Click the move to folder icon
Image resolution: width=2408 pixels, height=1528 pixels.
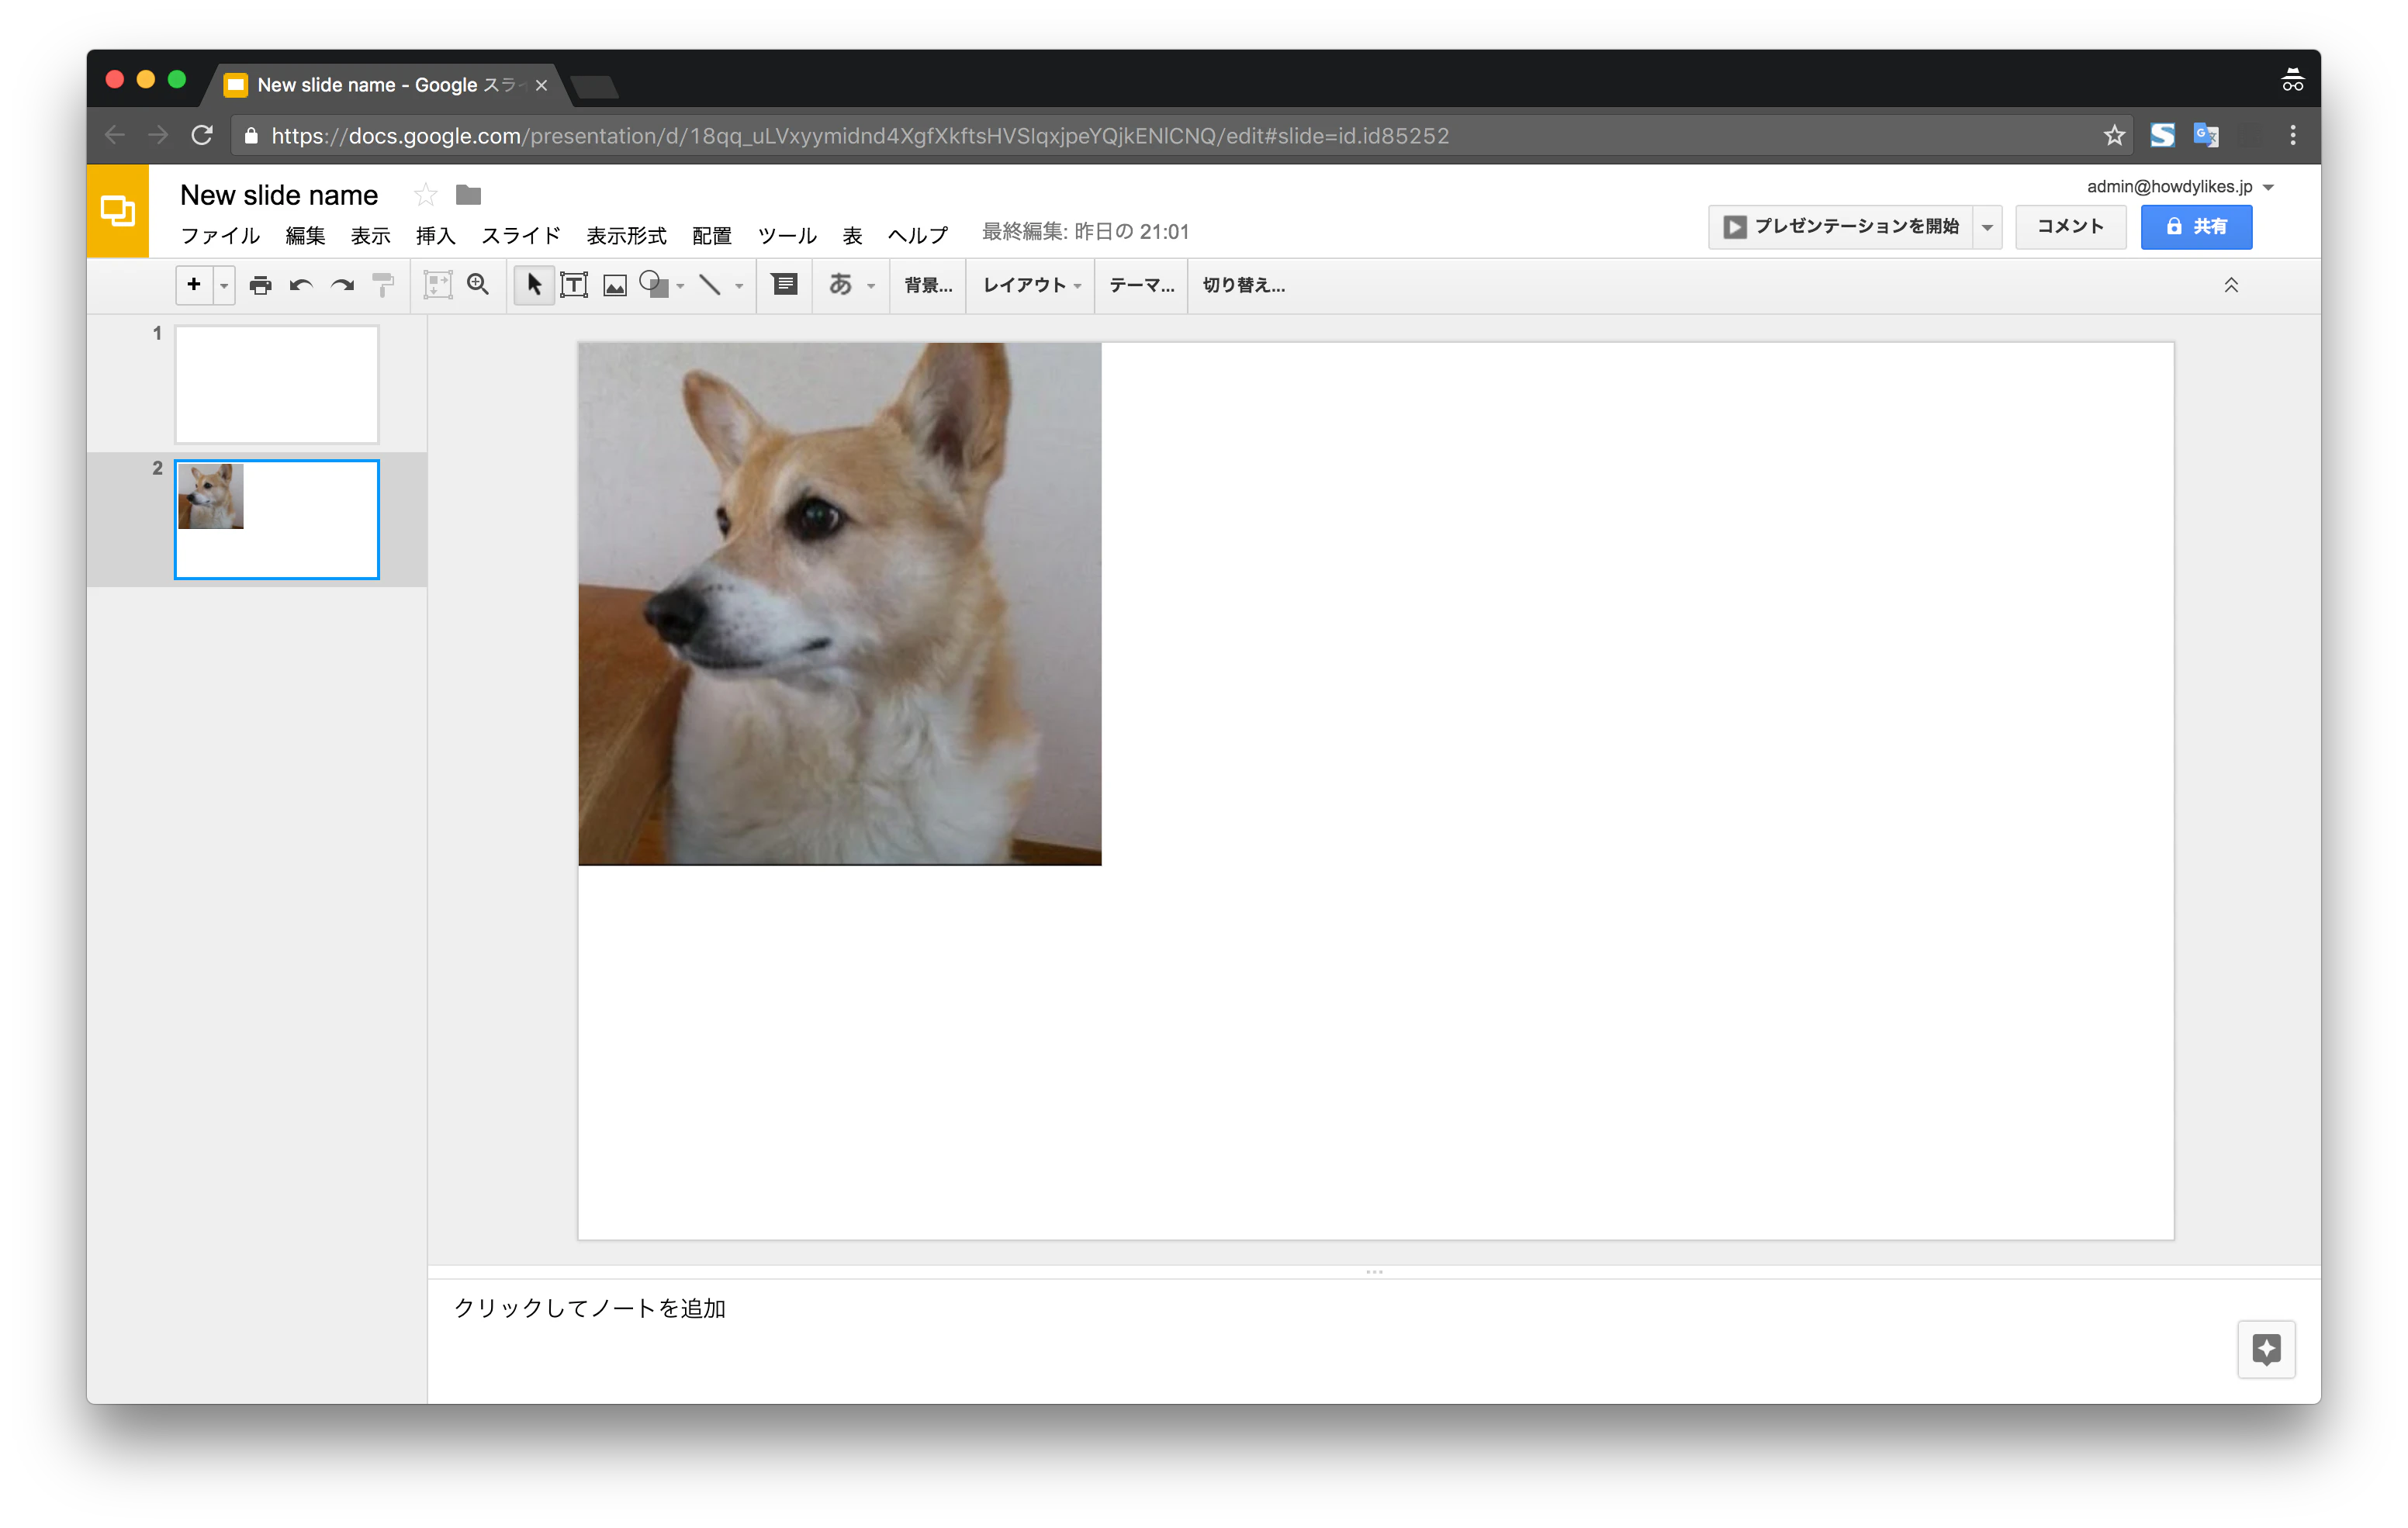468,194
